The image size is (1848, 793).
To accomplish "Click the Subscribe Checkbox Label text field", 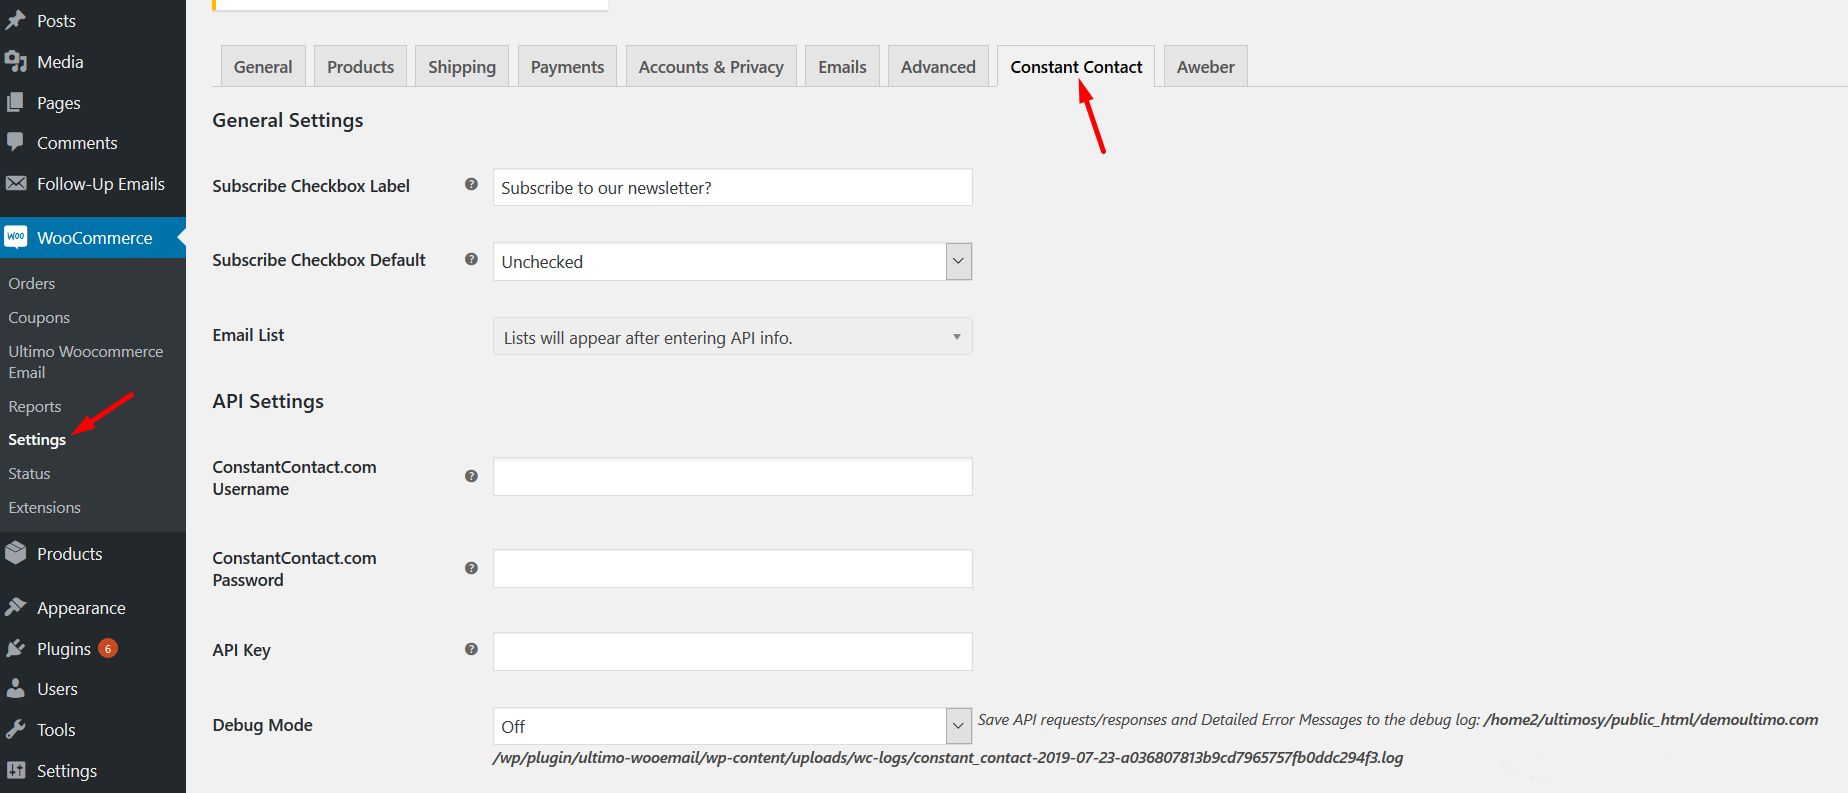I will [732, 188].
